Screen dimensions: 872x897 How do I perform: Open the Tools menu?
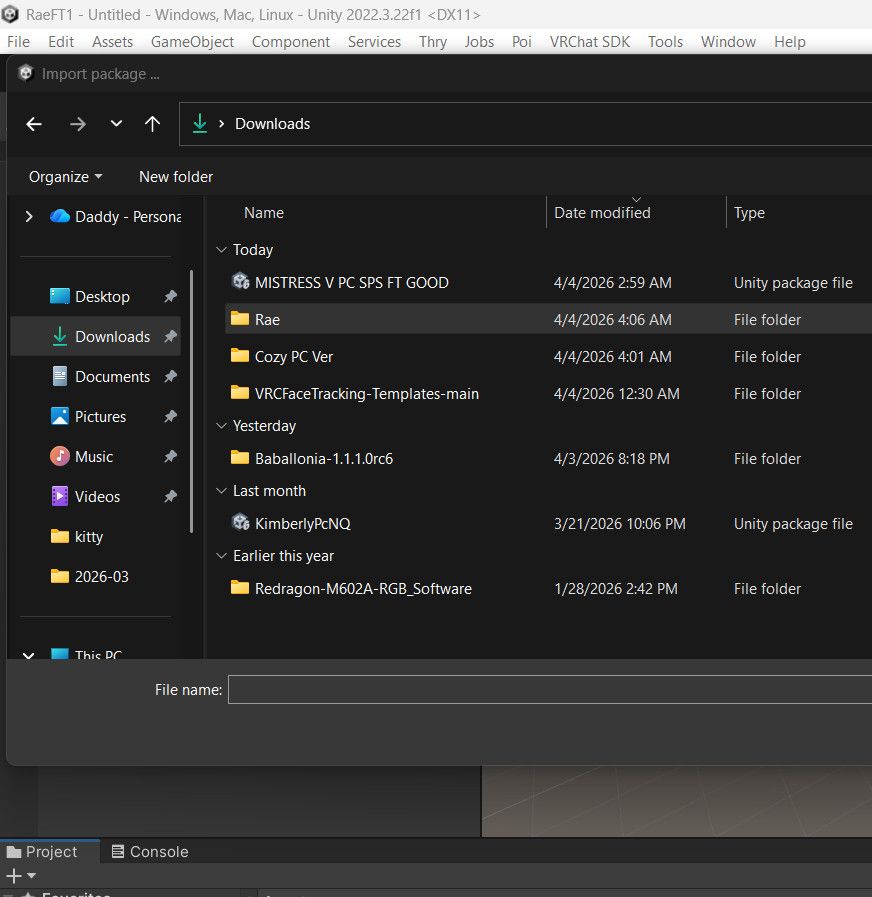coord(665,42)
